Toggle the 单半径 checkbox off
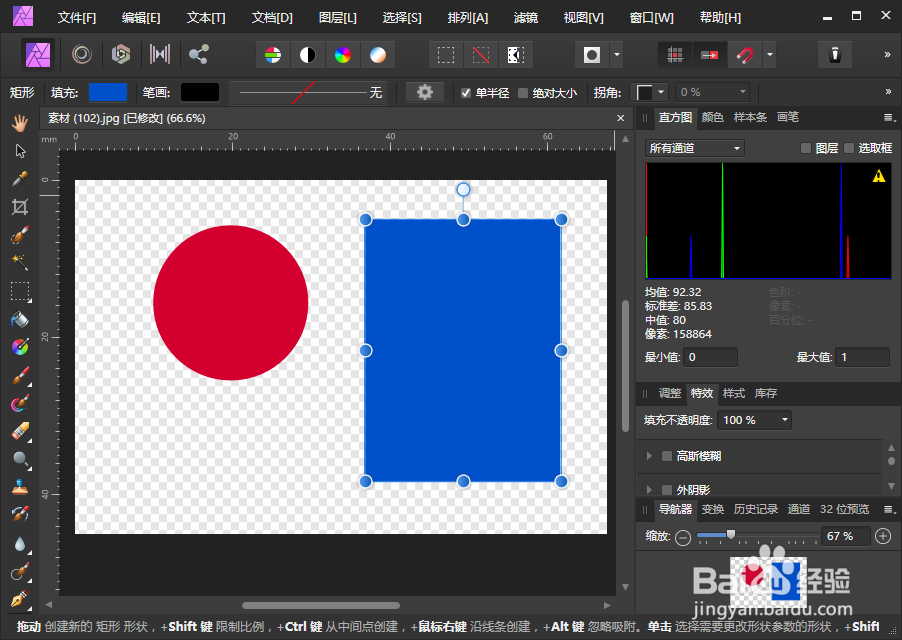This screenshot has height=640, width=902. pos(467,92)
